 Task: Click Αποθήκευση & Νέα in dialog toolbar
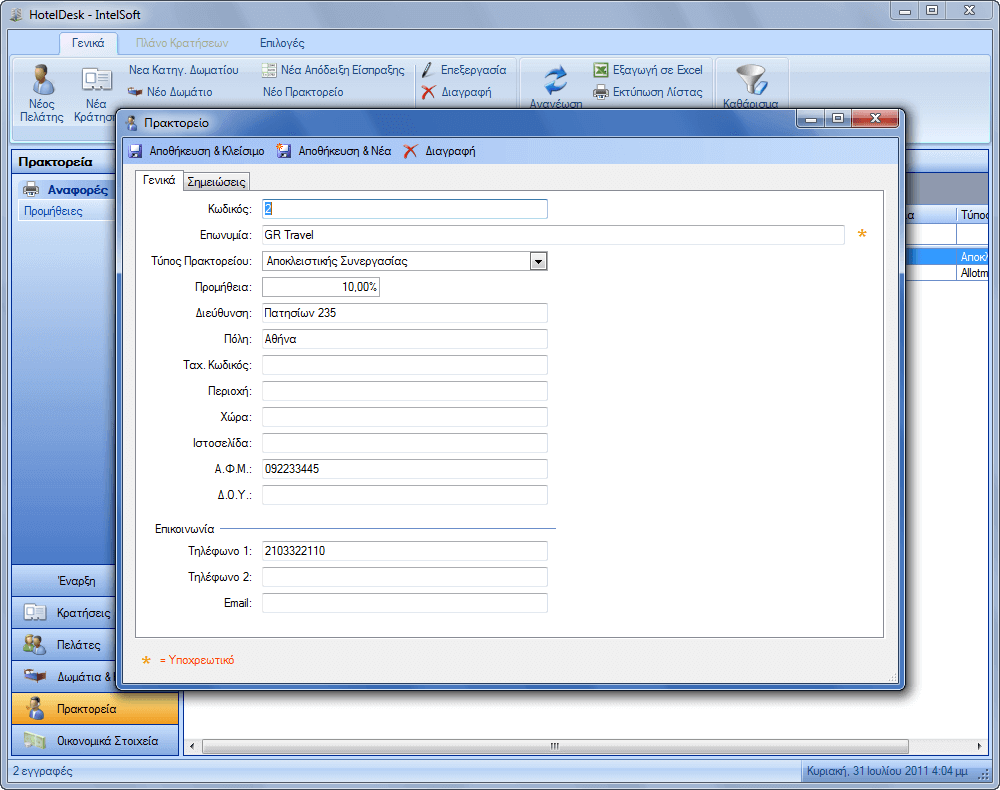coord(334,152)
